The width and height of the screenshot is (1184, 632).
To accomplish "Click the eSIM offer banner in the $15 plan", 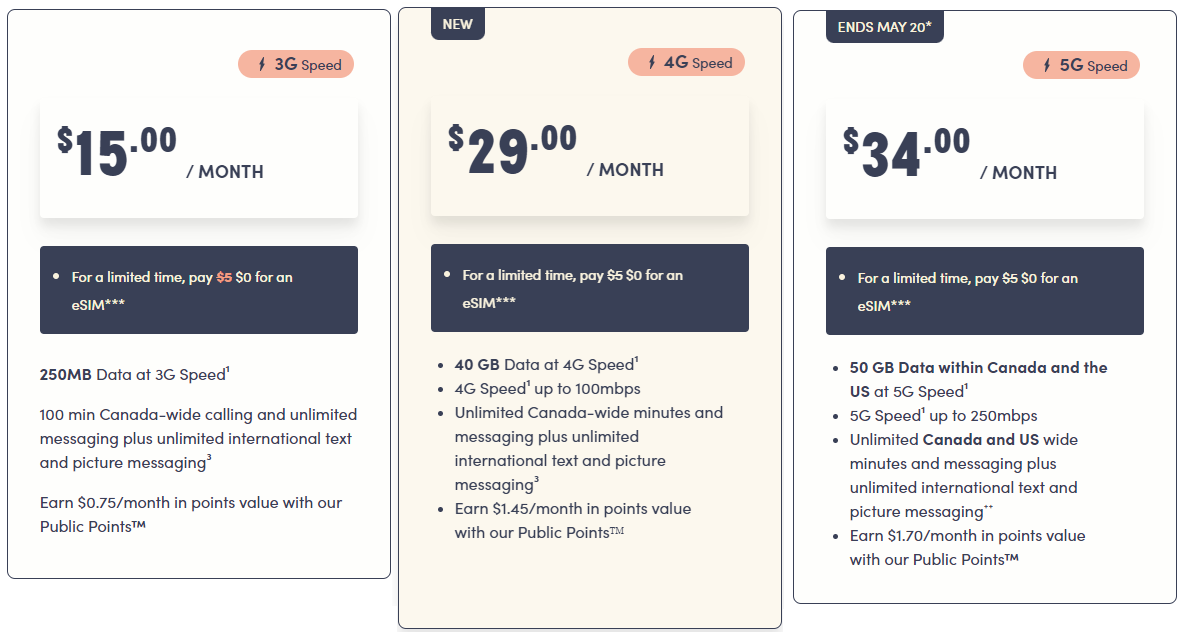I will 198,290.
